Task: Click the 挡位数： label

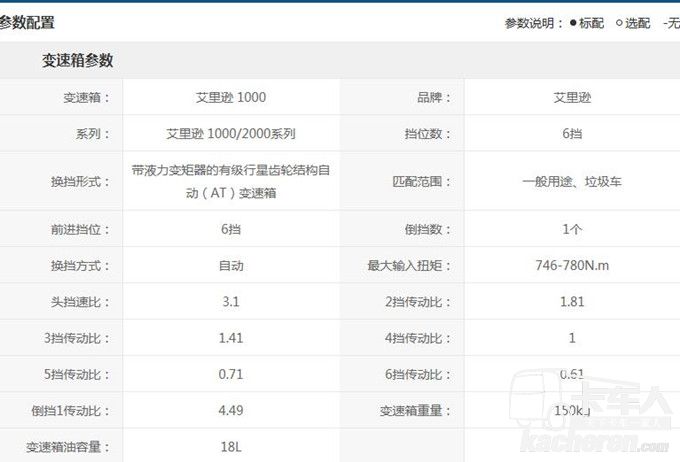Action: 428,133
